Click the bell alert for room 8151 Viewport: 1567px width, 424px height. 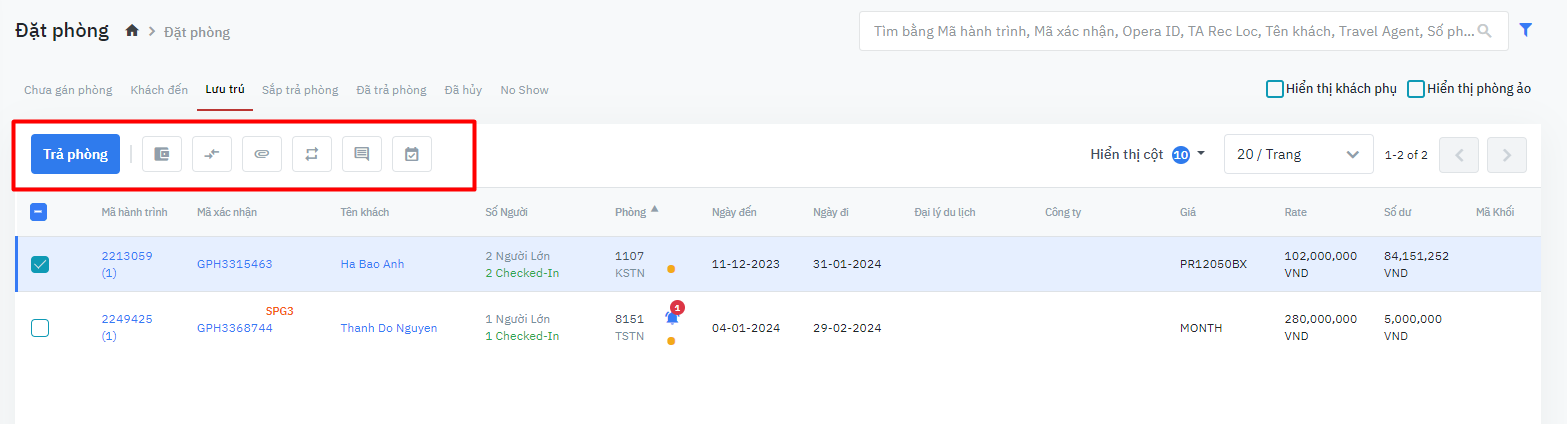672,317
